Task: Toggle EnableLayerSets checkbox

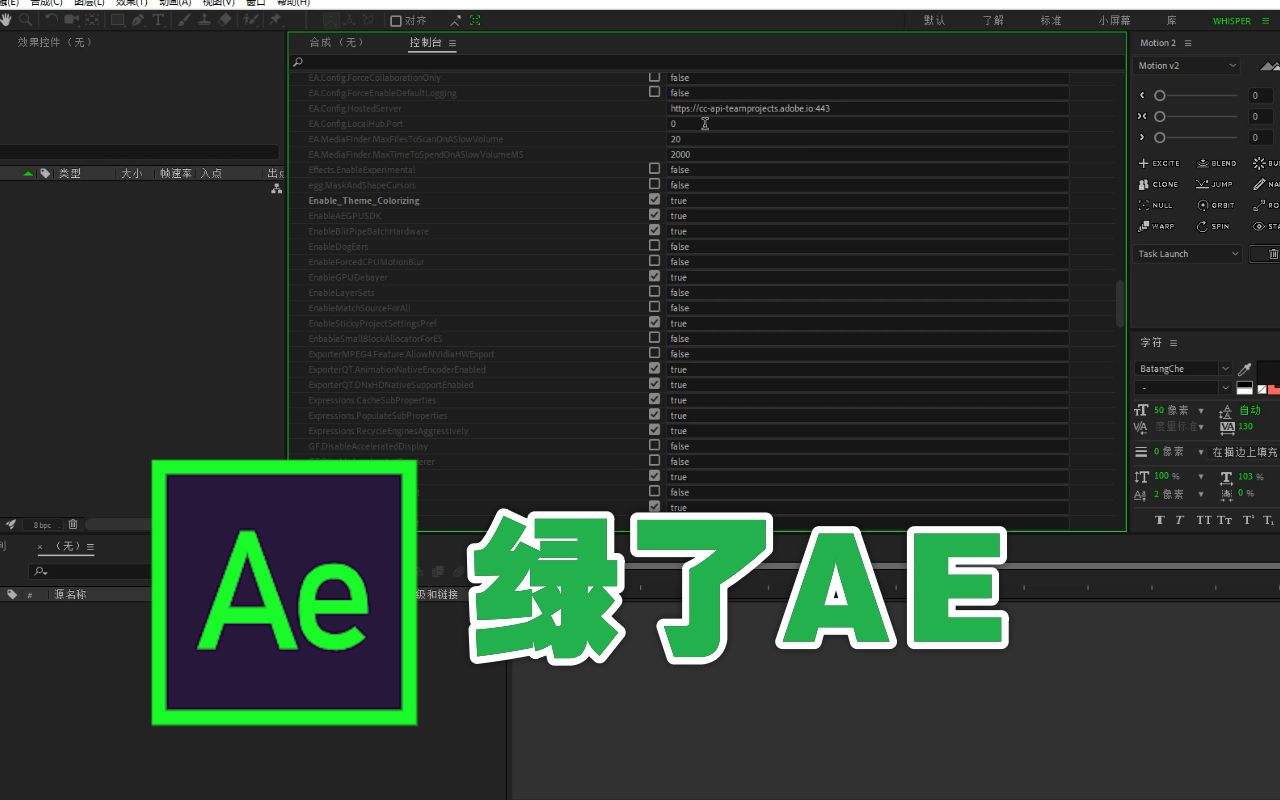Action: 654,292
